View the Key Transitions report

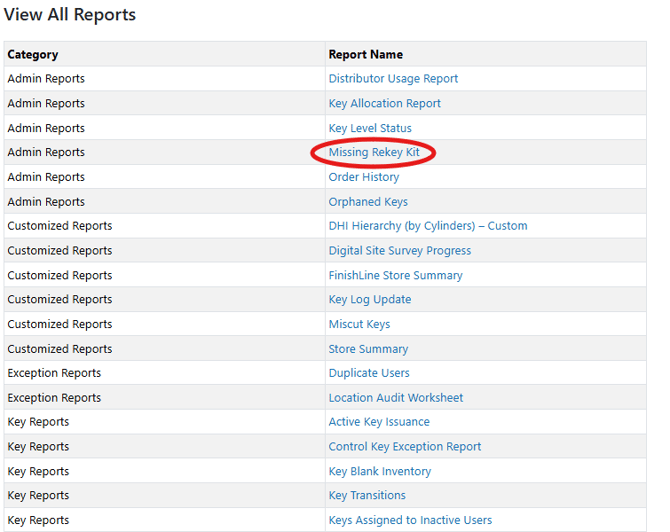coord(367,496)
